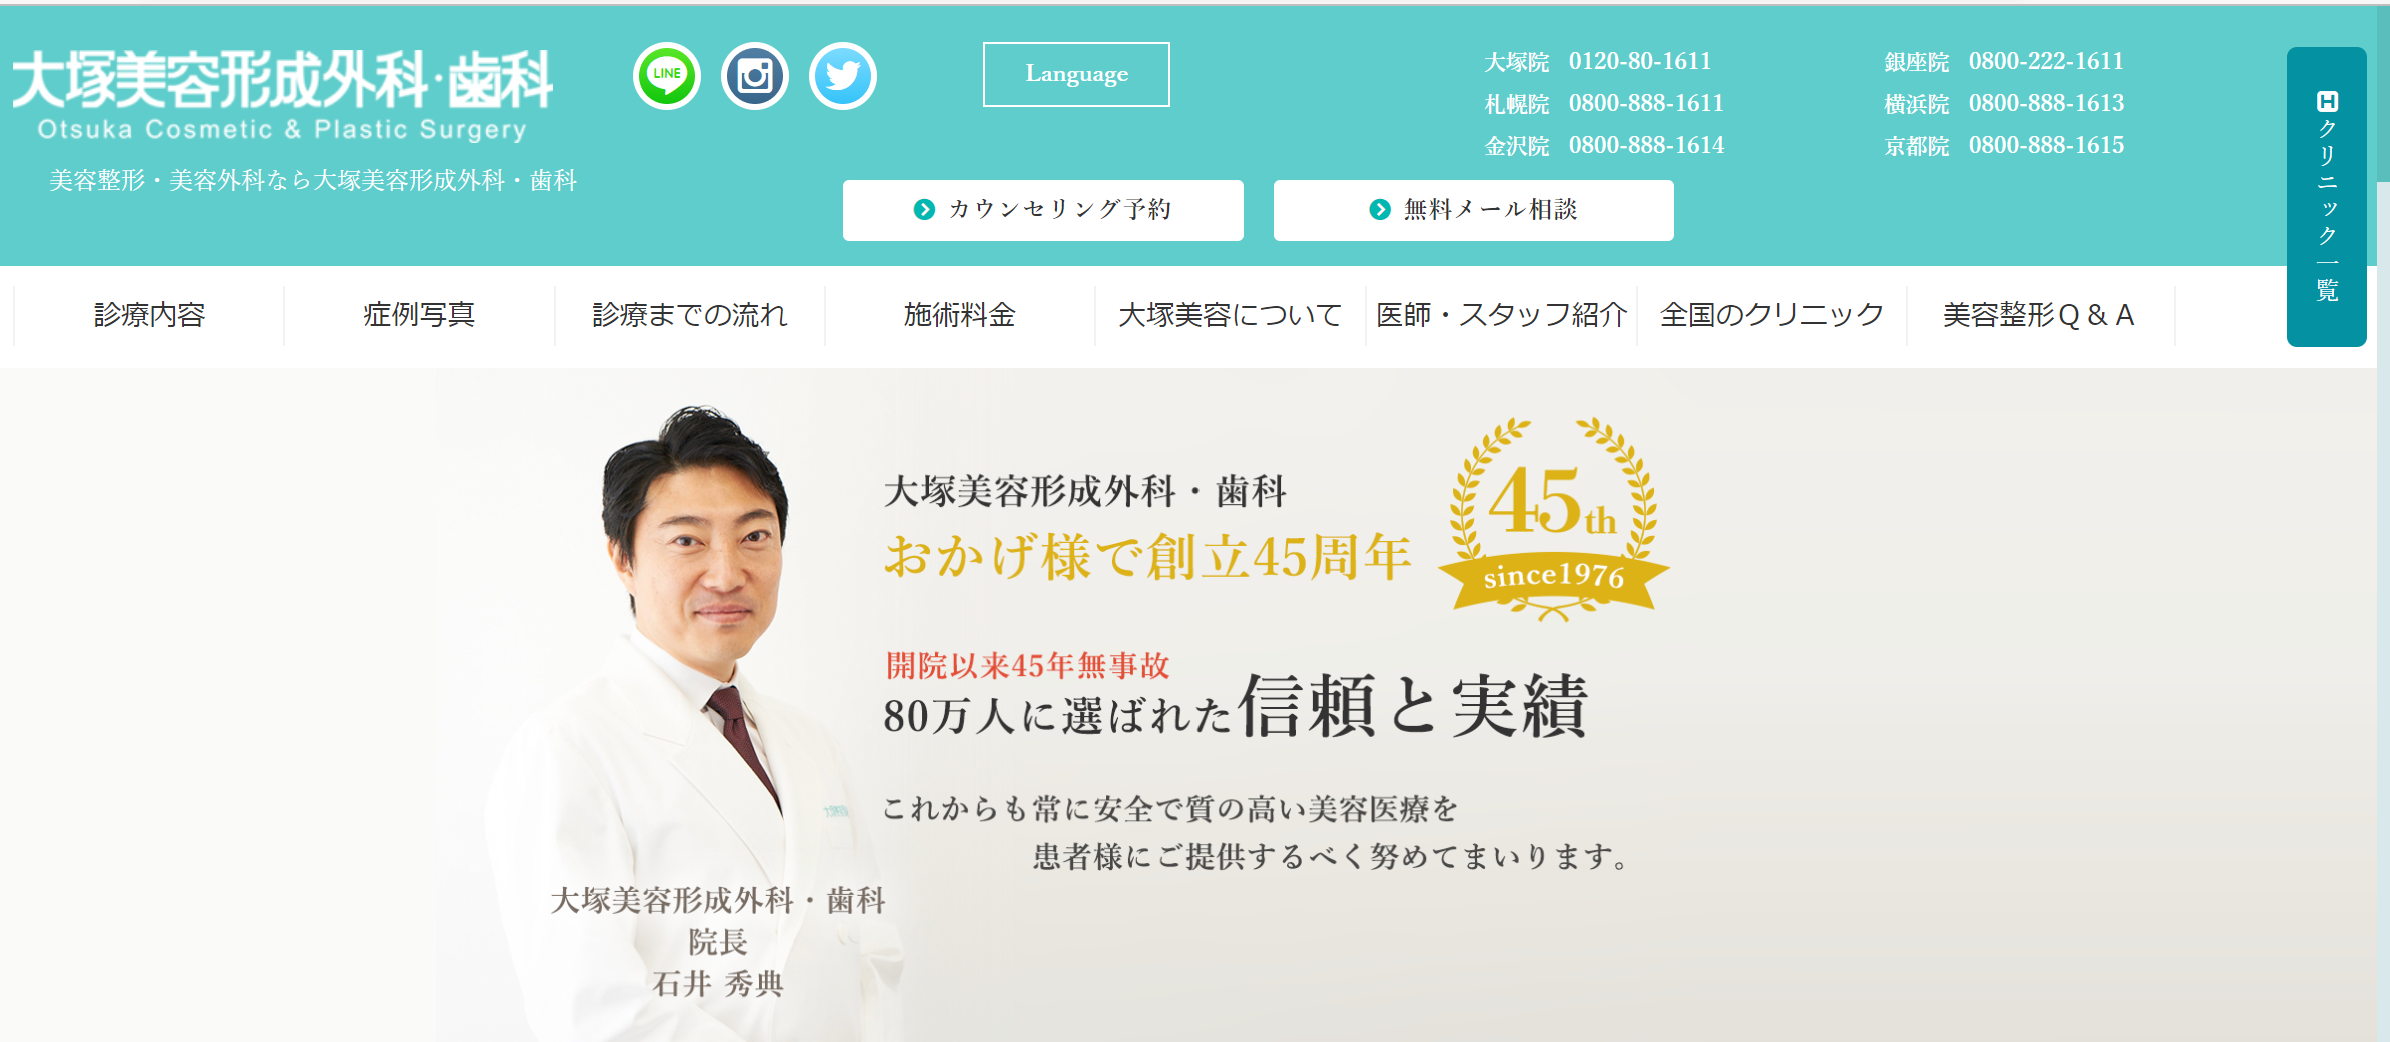Open the LINE social icon
Viewport: 2390px width, 1042px height.
click(667, 76)
